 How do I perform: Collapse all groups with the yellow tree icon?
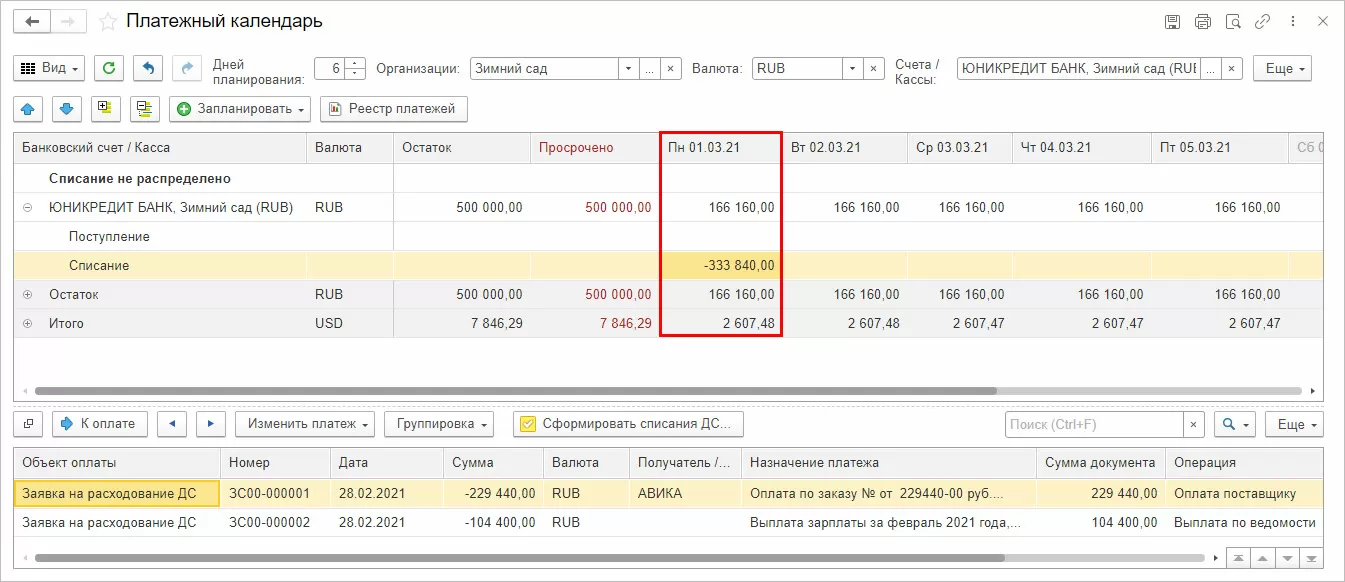[x=145, y=108]
